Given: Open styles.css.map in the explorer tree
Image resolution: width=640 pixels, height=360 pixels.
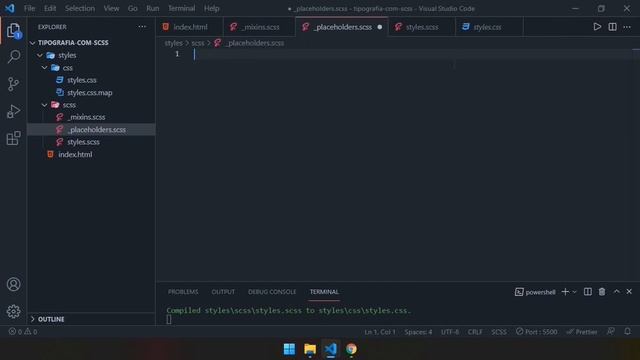Looking at the screenshot, I should pyautogui.click(x=91, y=93).
